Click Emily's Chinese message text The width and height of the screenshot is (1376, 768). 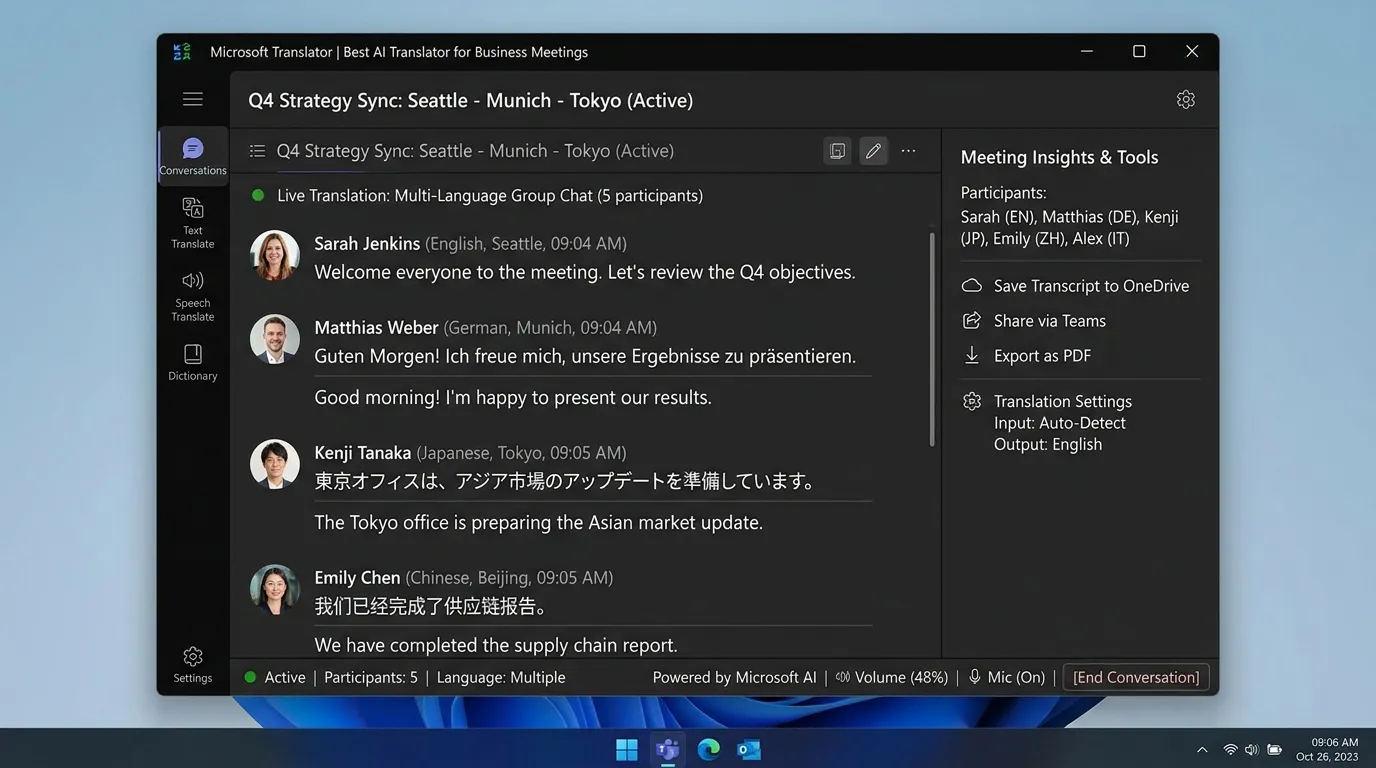(431, 606)
